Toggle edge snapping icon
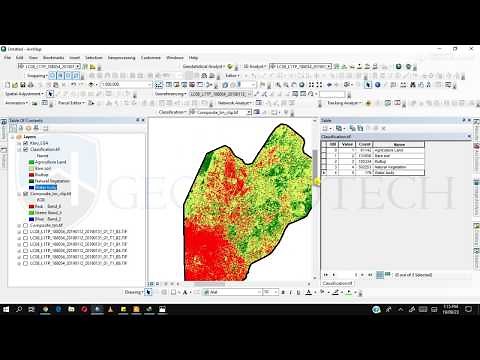This screenshot has height=360, width=480. point(76,76)
